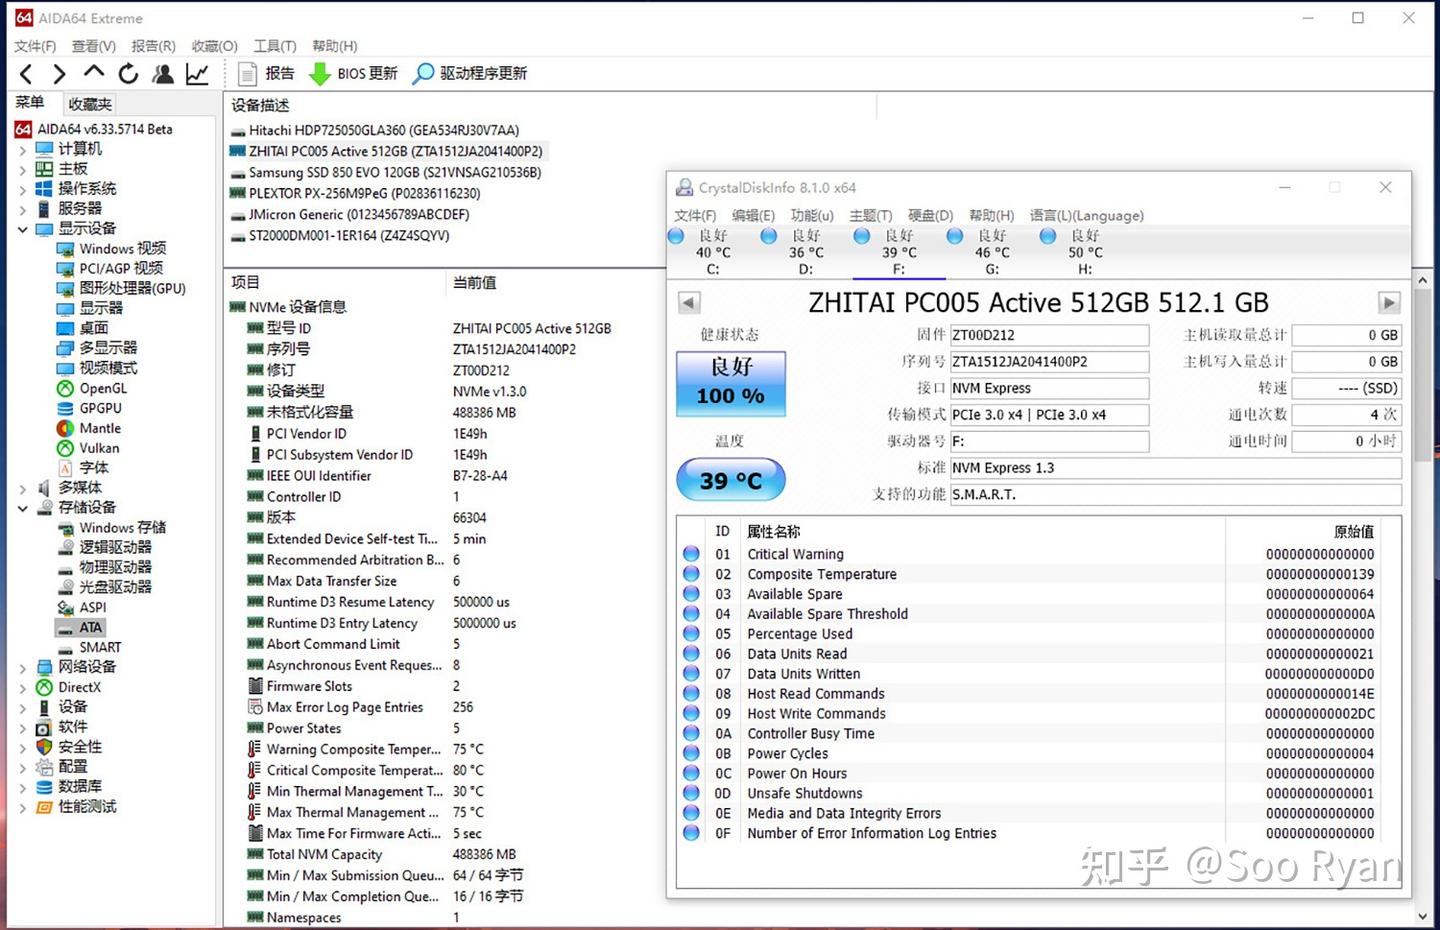This screenshot has width=1440, height=930.
Task: Launch 驱动程序更新 via the magnifier icon
Action: (424, 73)
